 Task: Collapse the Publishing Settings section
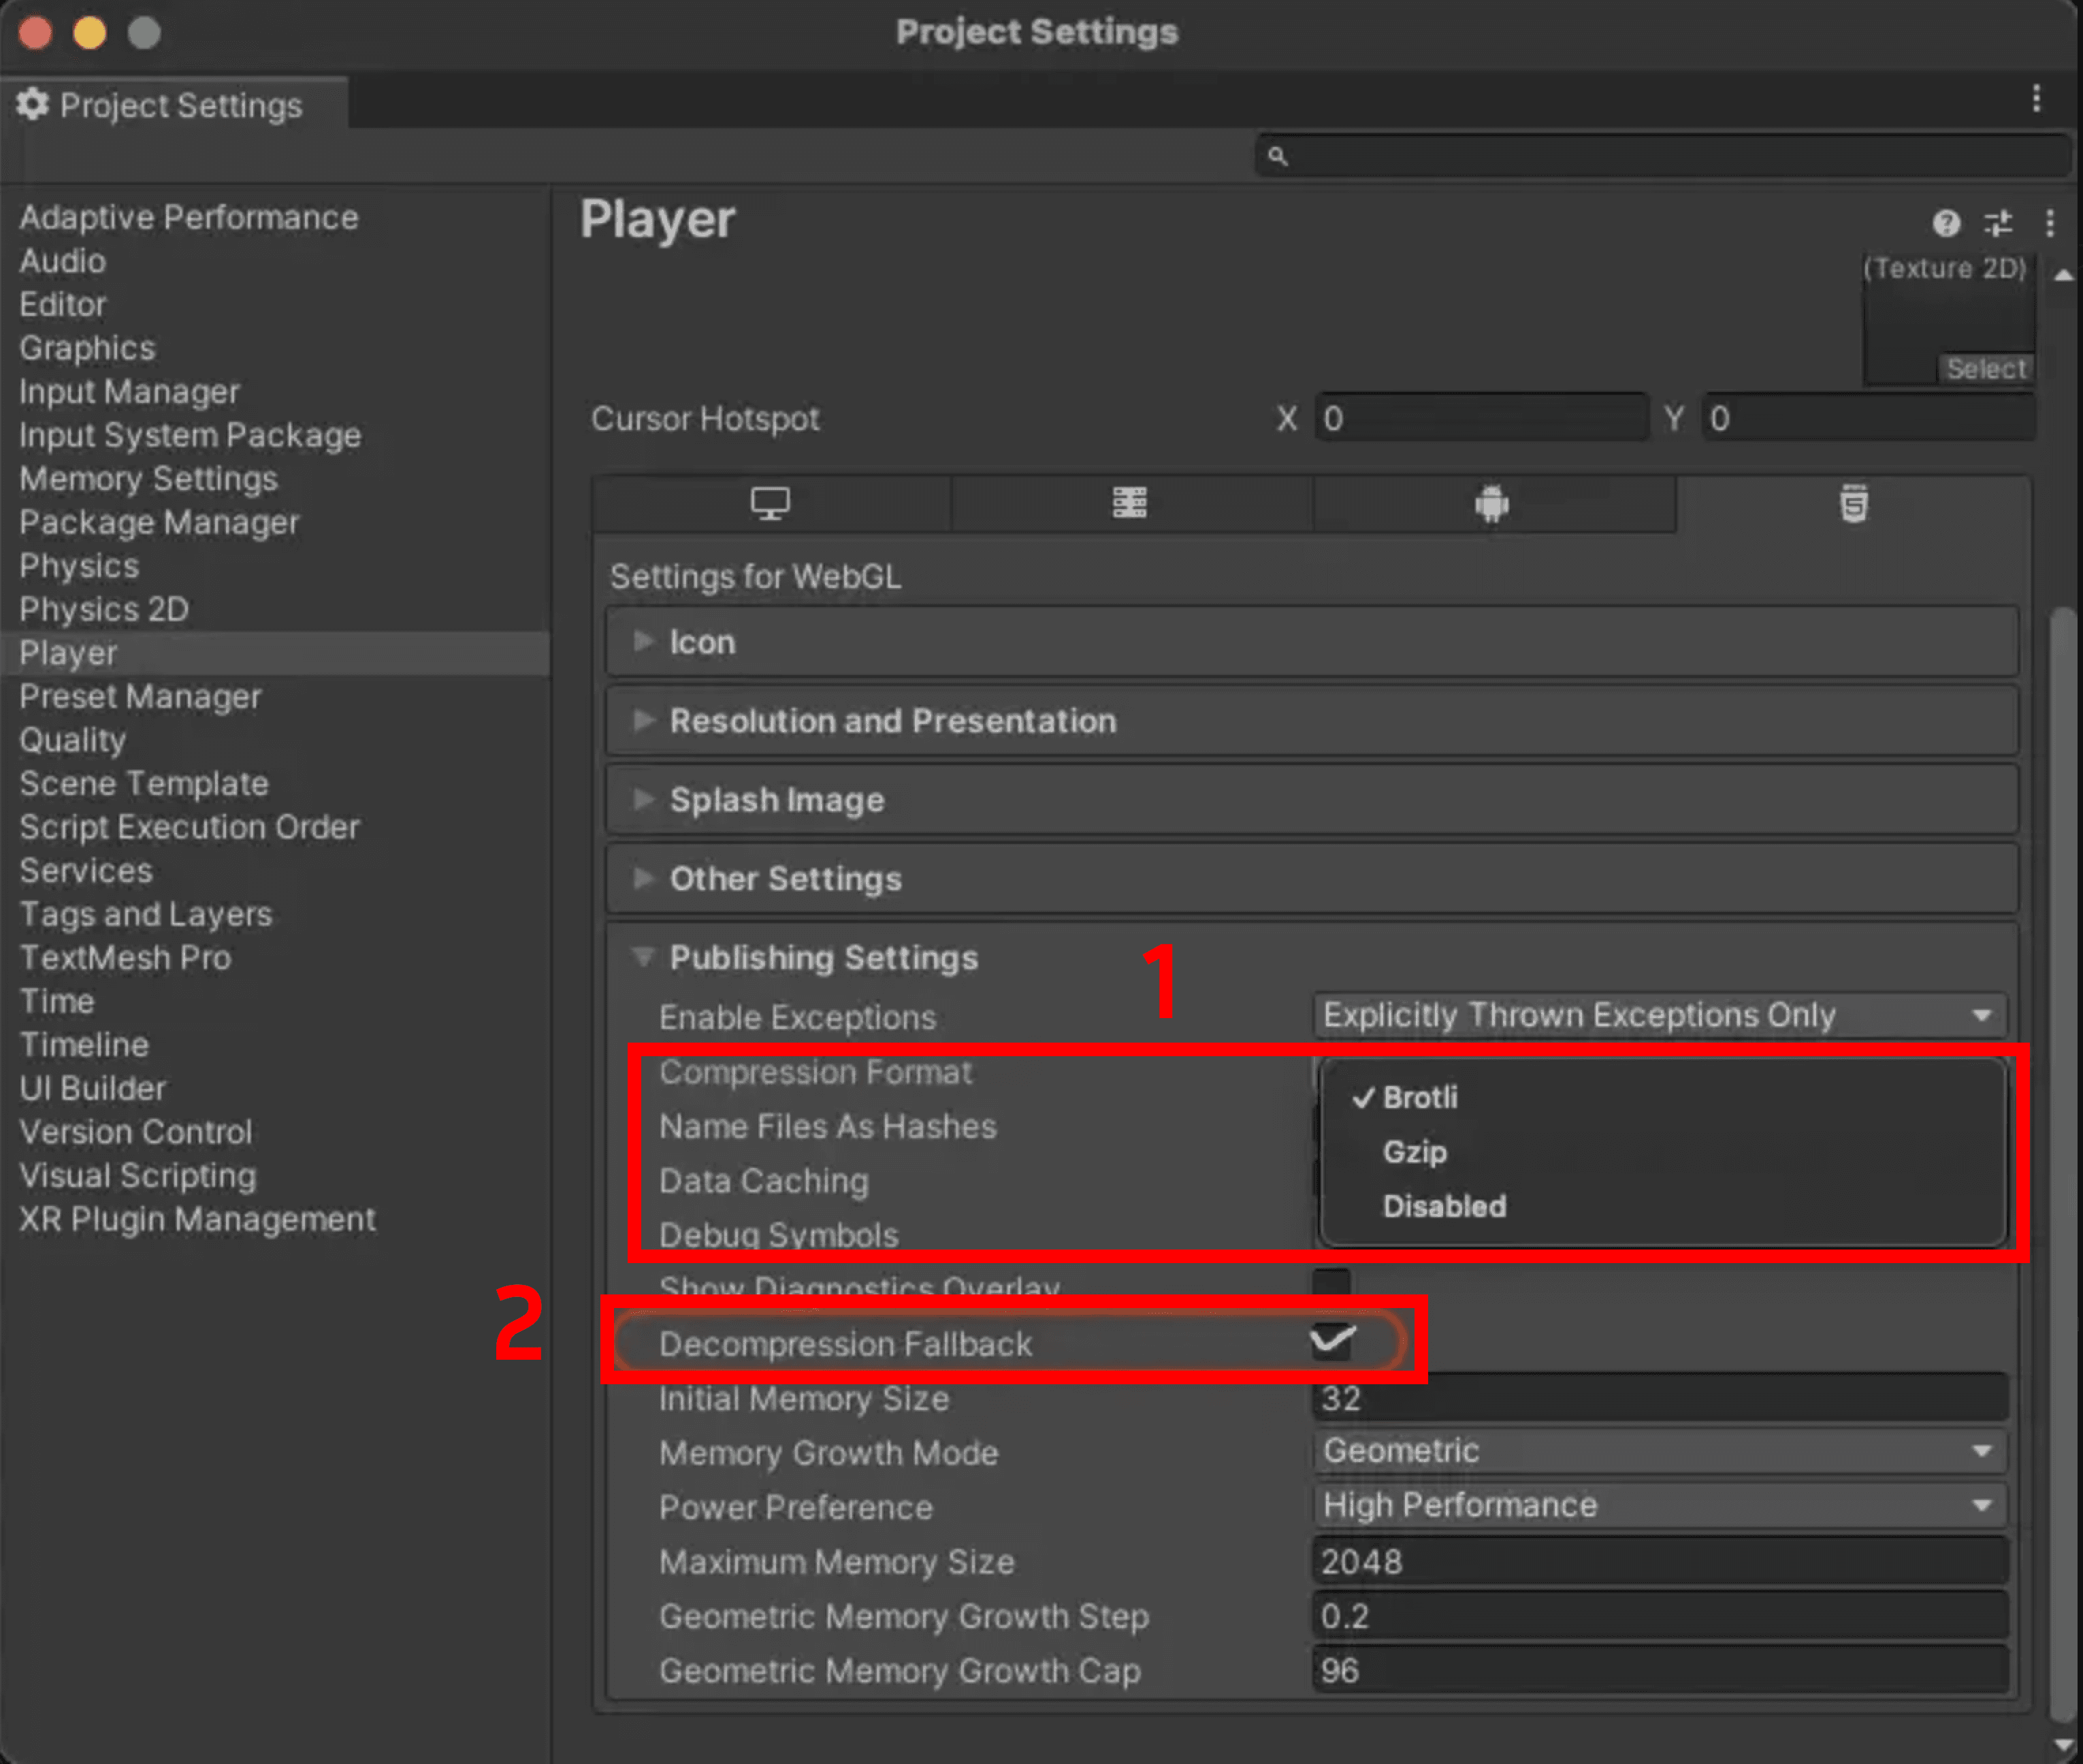pyautogui.click(x=1311, y=957)
